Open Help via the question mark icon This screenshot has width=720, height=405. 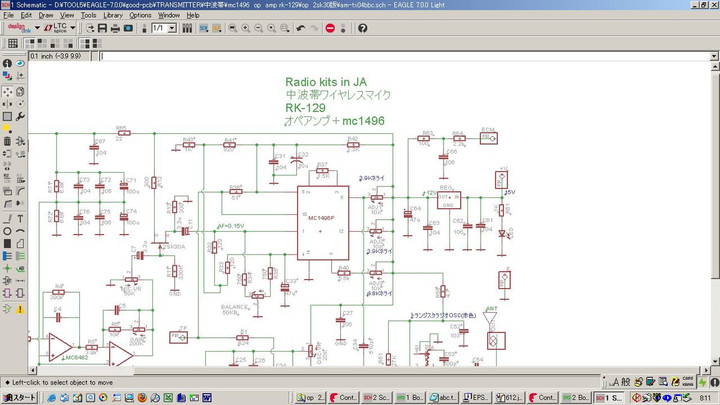tap(363, 28)
